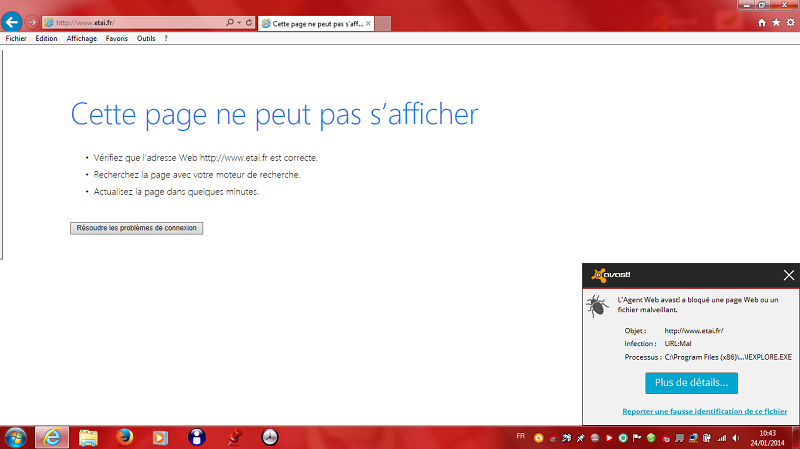The width and height of the screenshot is (800, 449).
Task: Click the search magnifier in address bar
Action: (230, 22)
